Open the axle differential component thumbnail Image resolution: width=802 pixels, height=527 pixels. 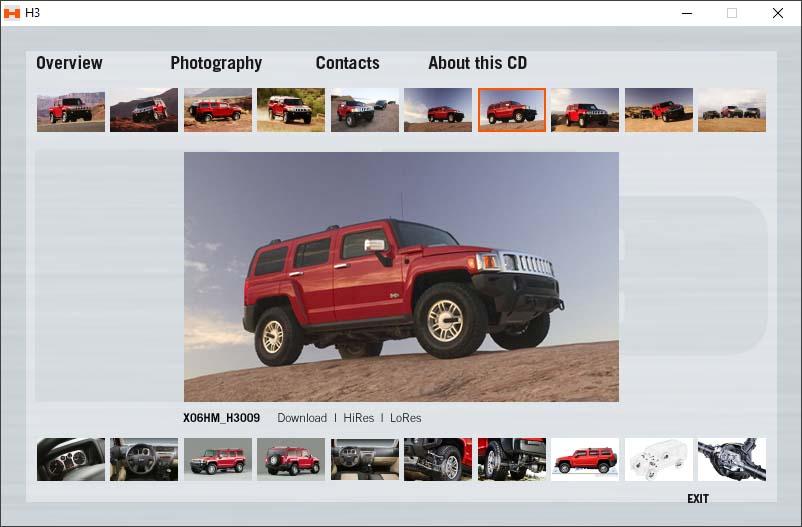[732, 459]
